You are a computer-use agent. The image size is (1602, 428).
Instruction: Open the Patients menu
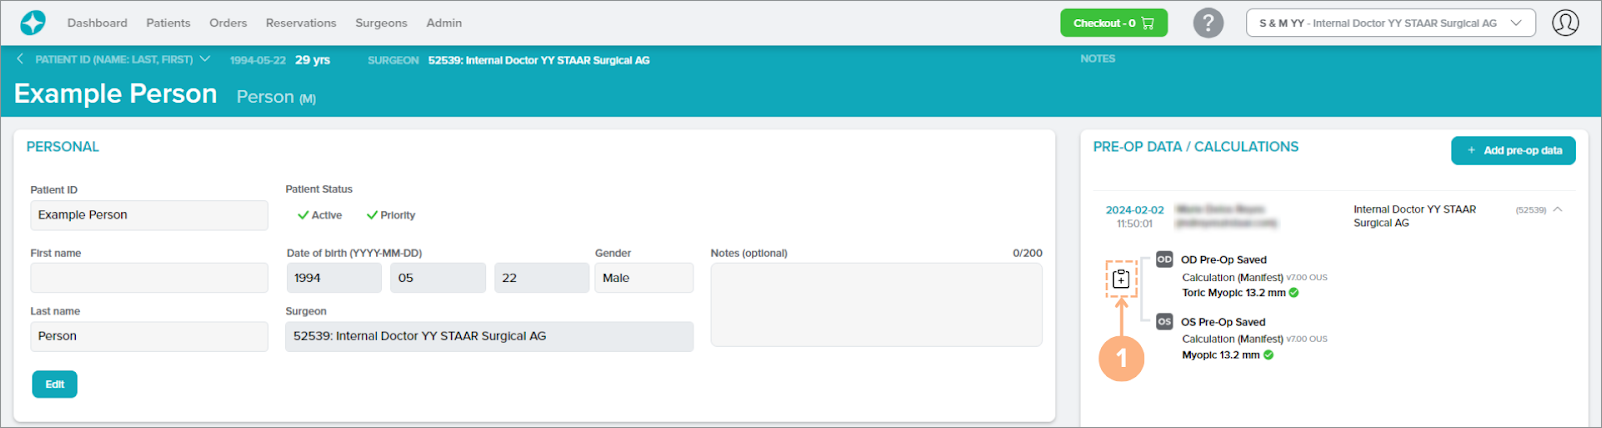(x=168, y=23)
